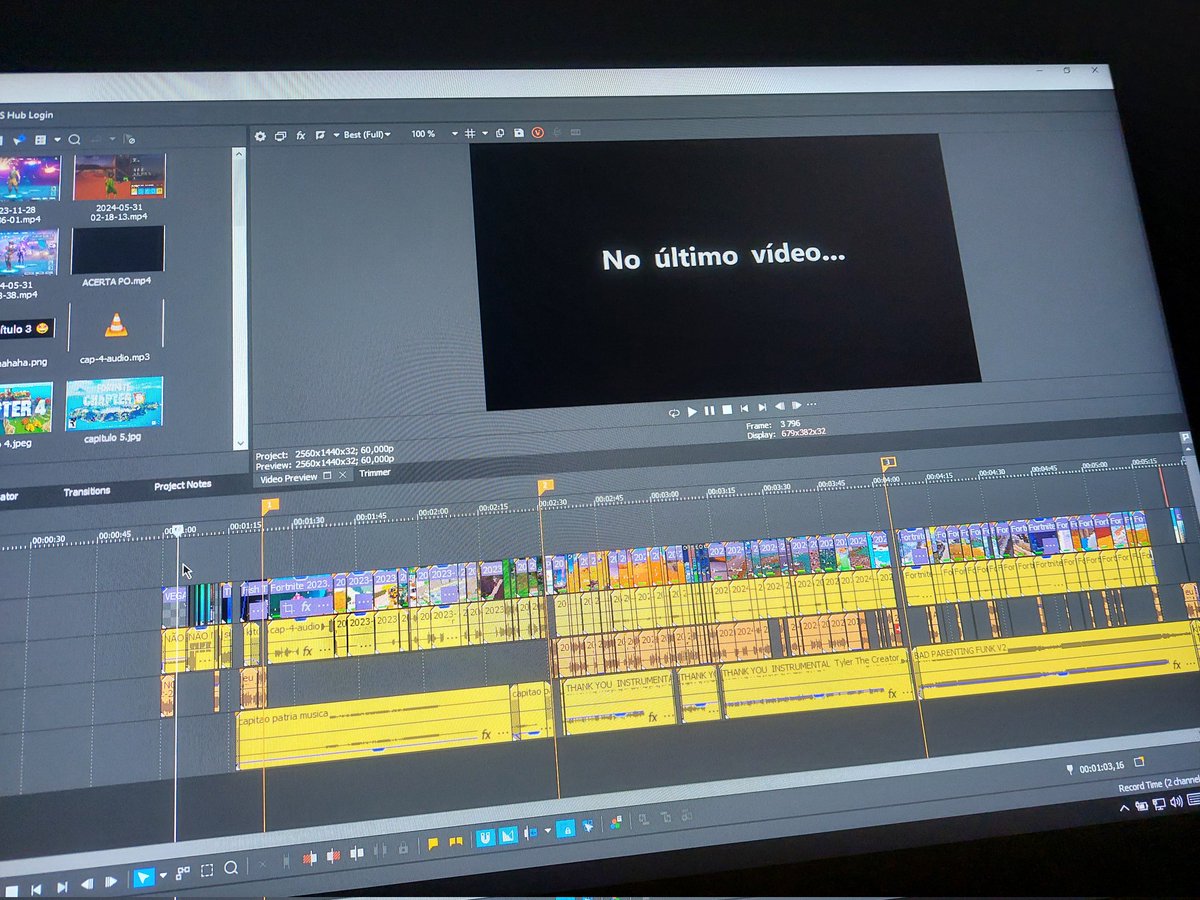Save snapshot to file icon
The image size is (1200, 900).
(x=518, y=132)
